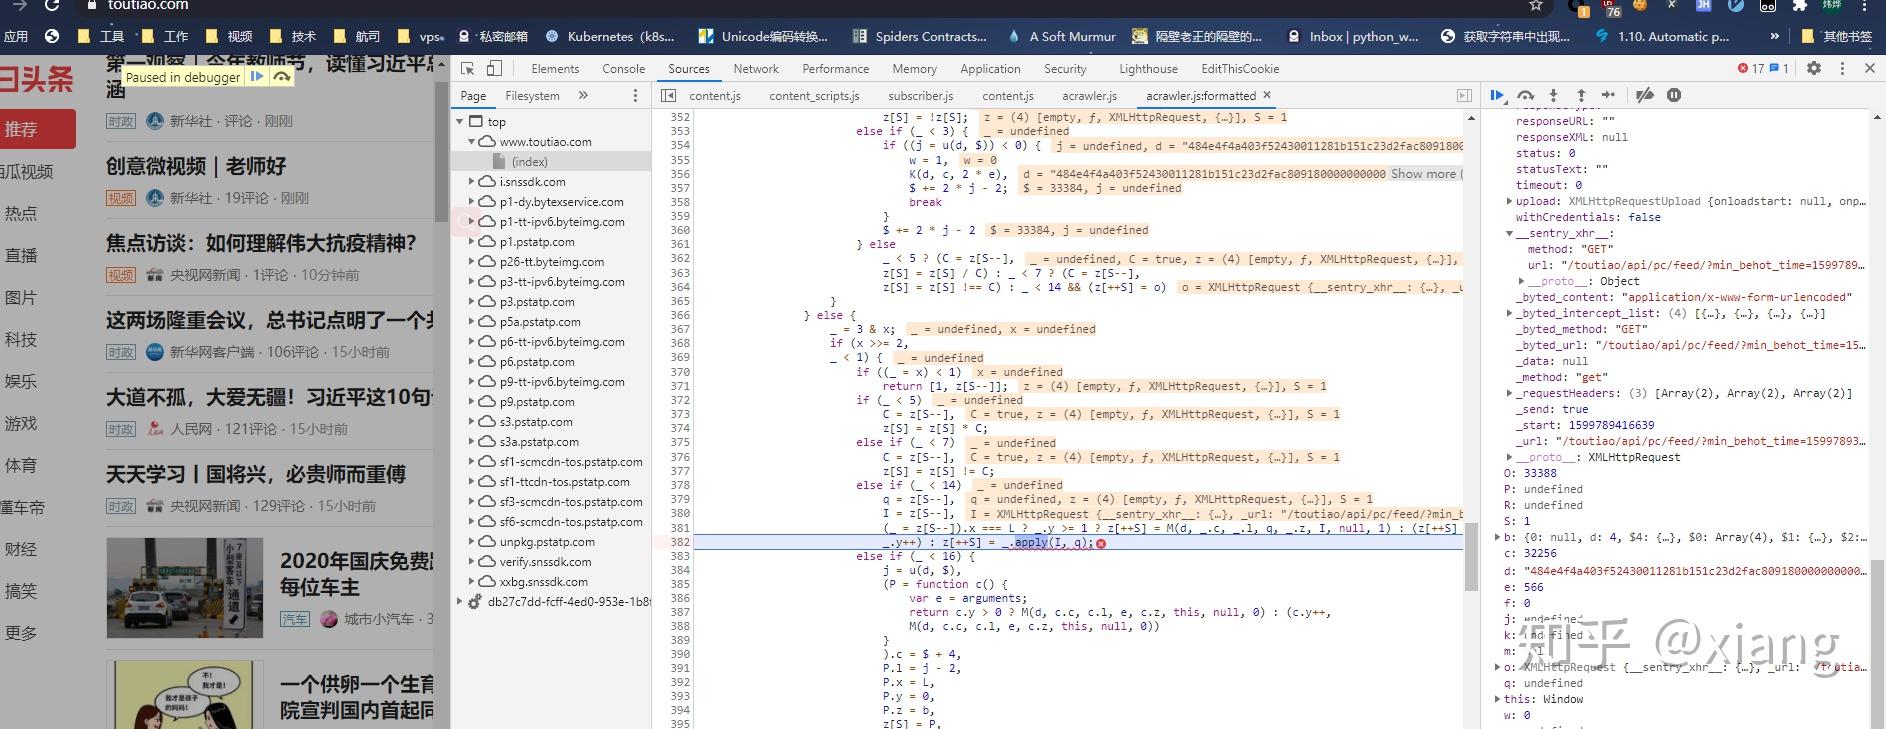Click the red error count indicator
The height and width of the screenshot is (729, 1886).
click(x=1751, y=68)
